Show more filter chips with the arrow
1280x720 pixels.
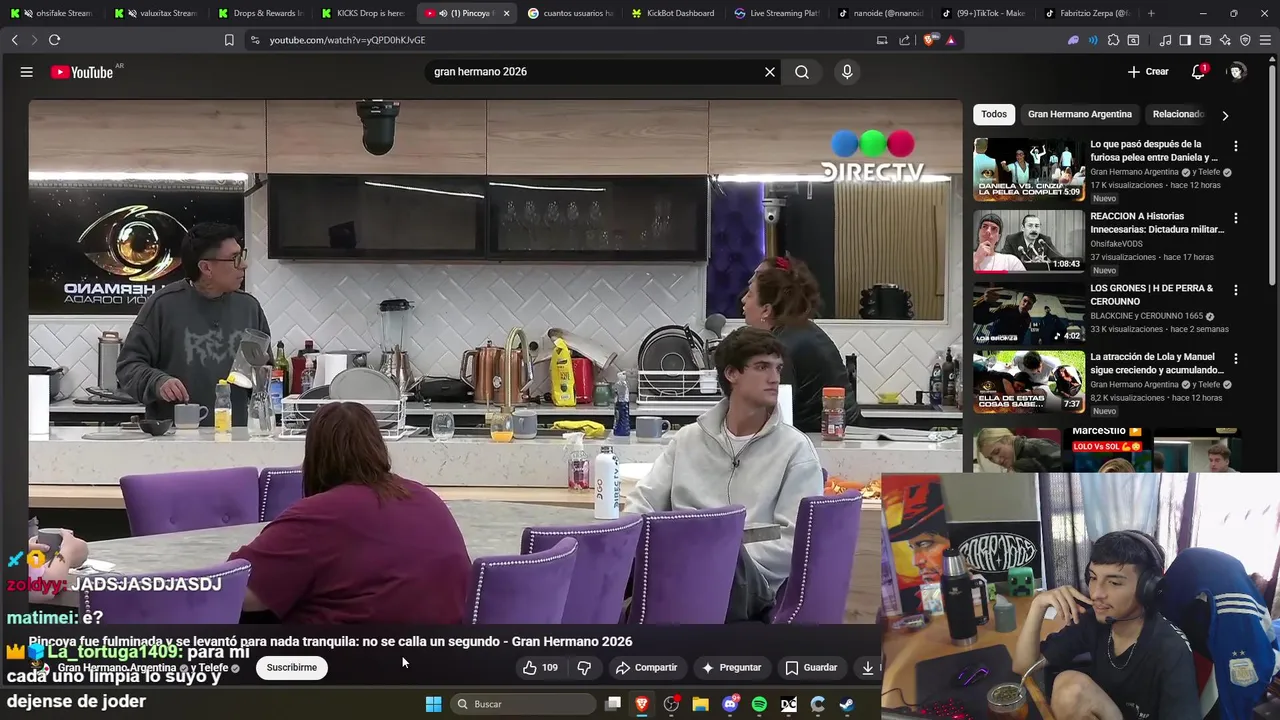(1225, 115)
